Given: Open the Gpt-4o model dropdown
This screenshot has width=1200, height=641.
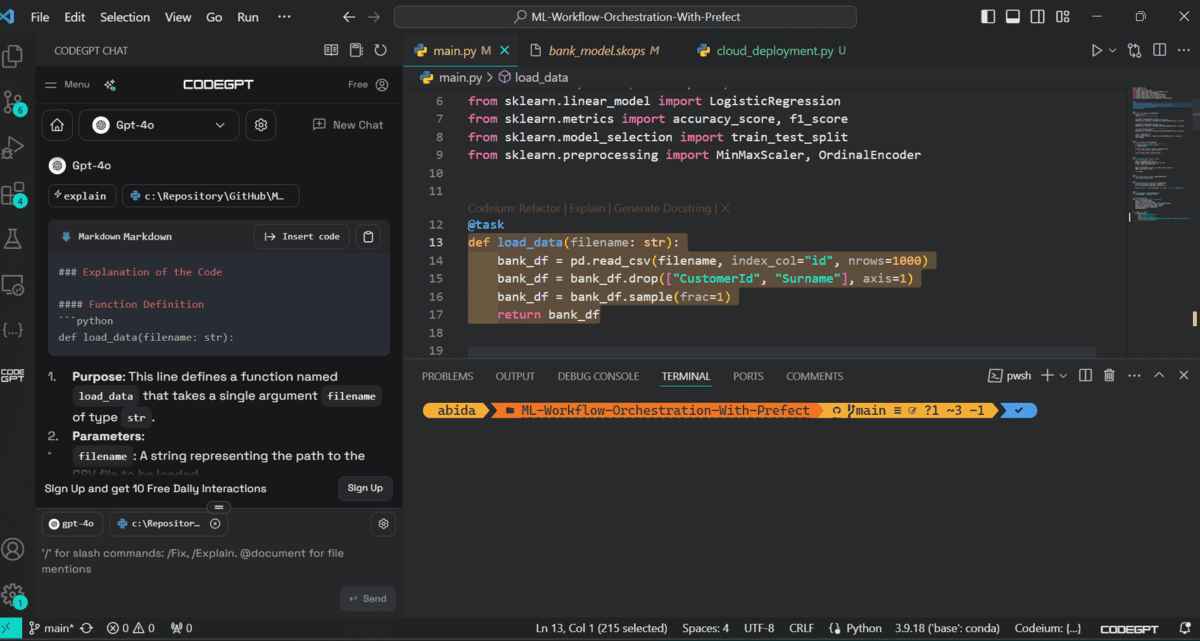Looking at the screenshot, I should point(159,125).
